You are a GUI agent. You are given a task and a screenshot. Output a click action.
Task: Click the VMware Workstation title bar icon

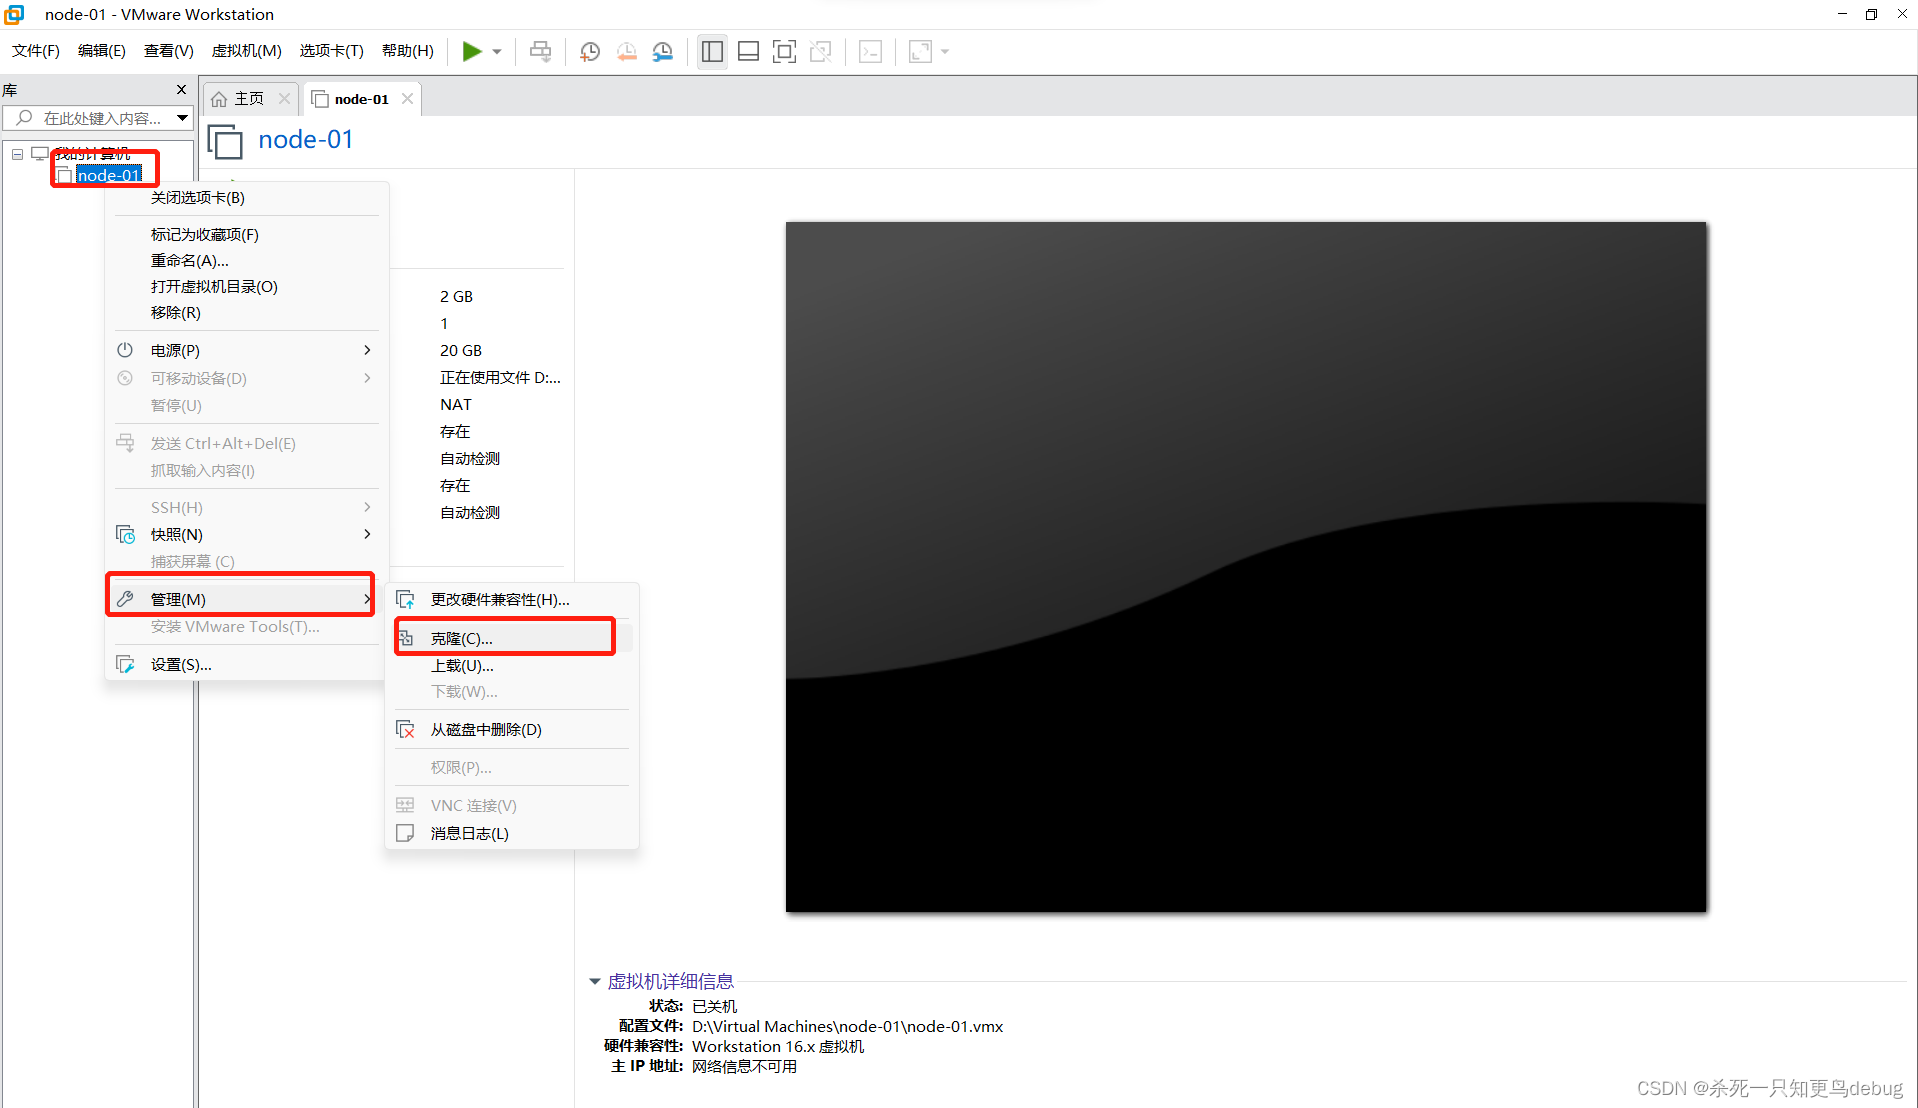15,14
